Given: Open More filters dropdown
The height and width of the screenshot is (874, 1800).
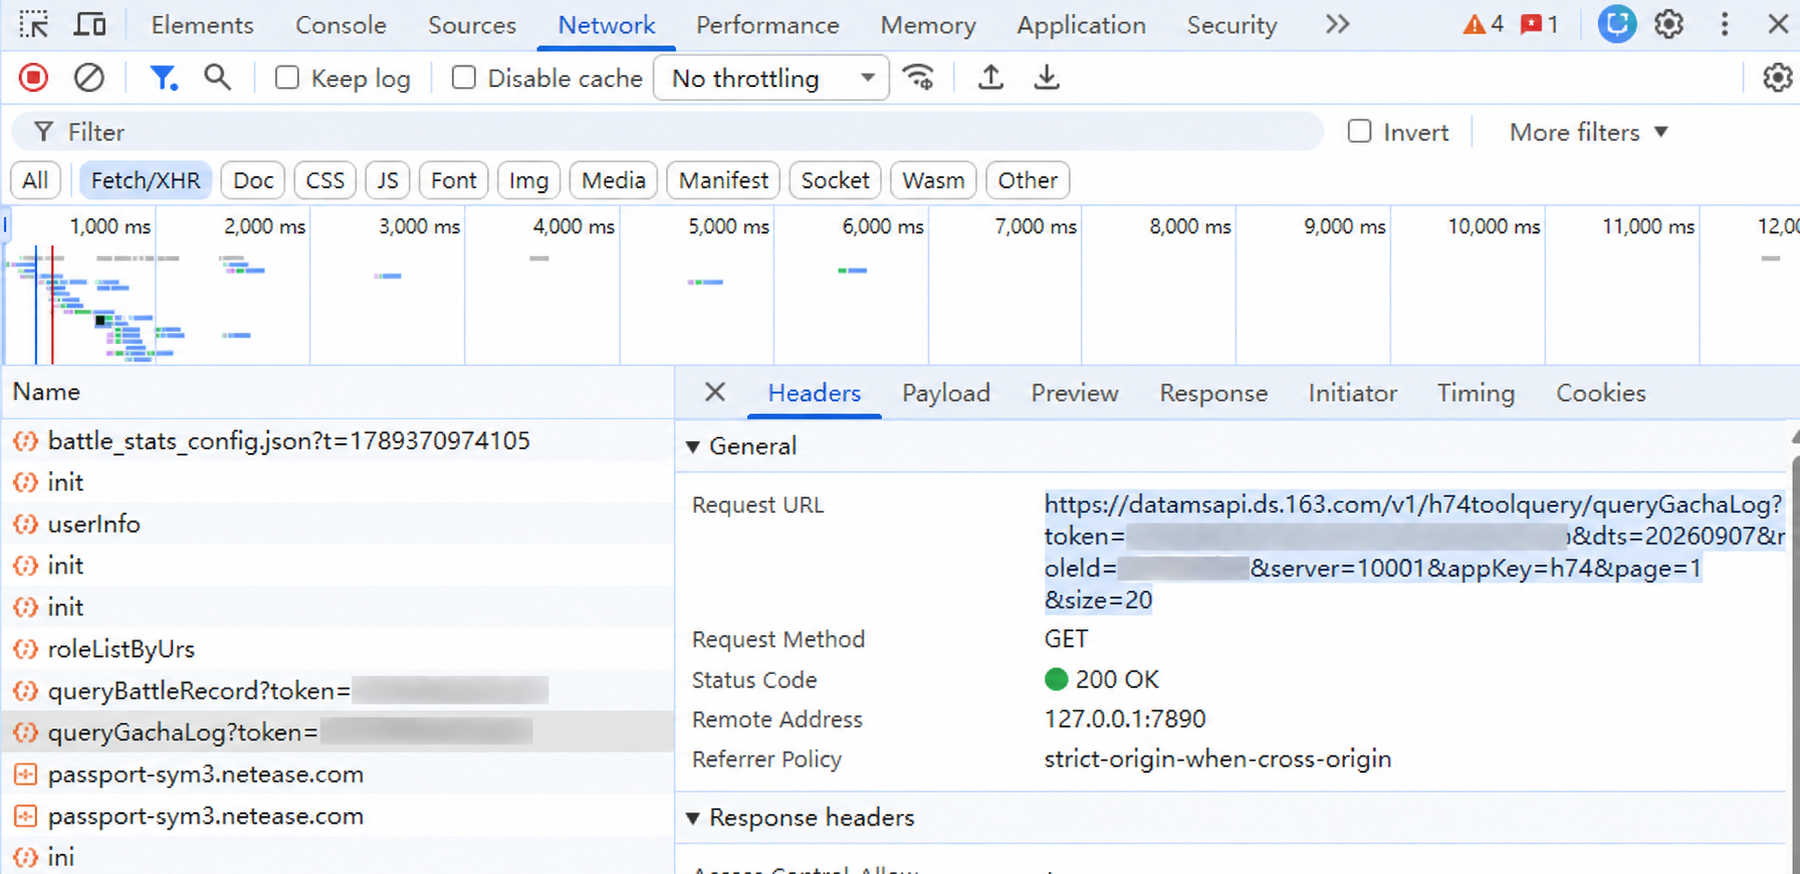Looking at the screenshot, I should click(x=1589, y=132).
